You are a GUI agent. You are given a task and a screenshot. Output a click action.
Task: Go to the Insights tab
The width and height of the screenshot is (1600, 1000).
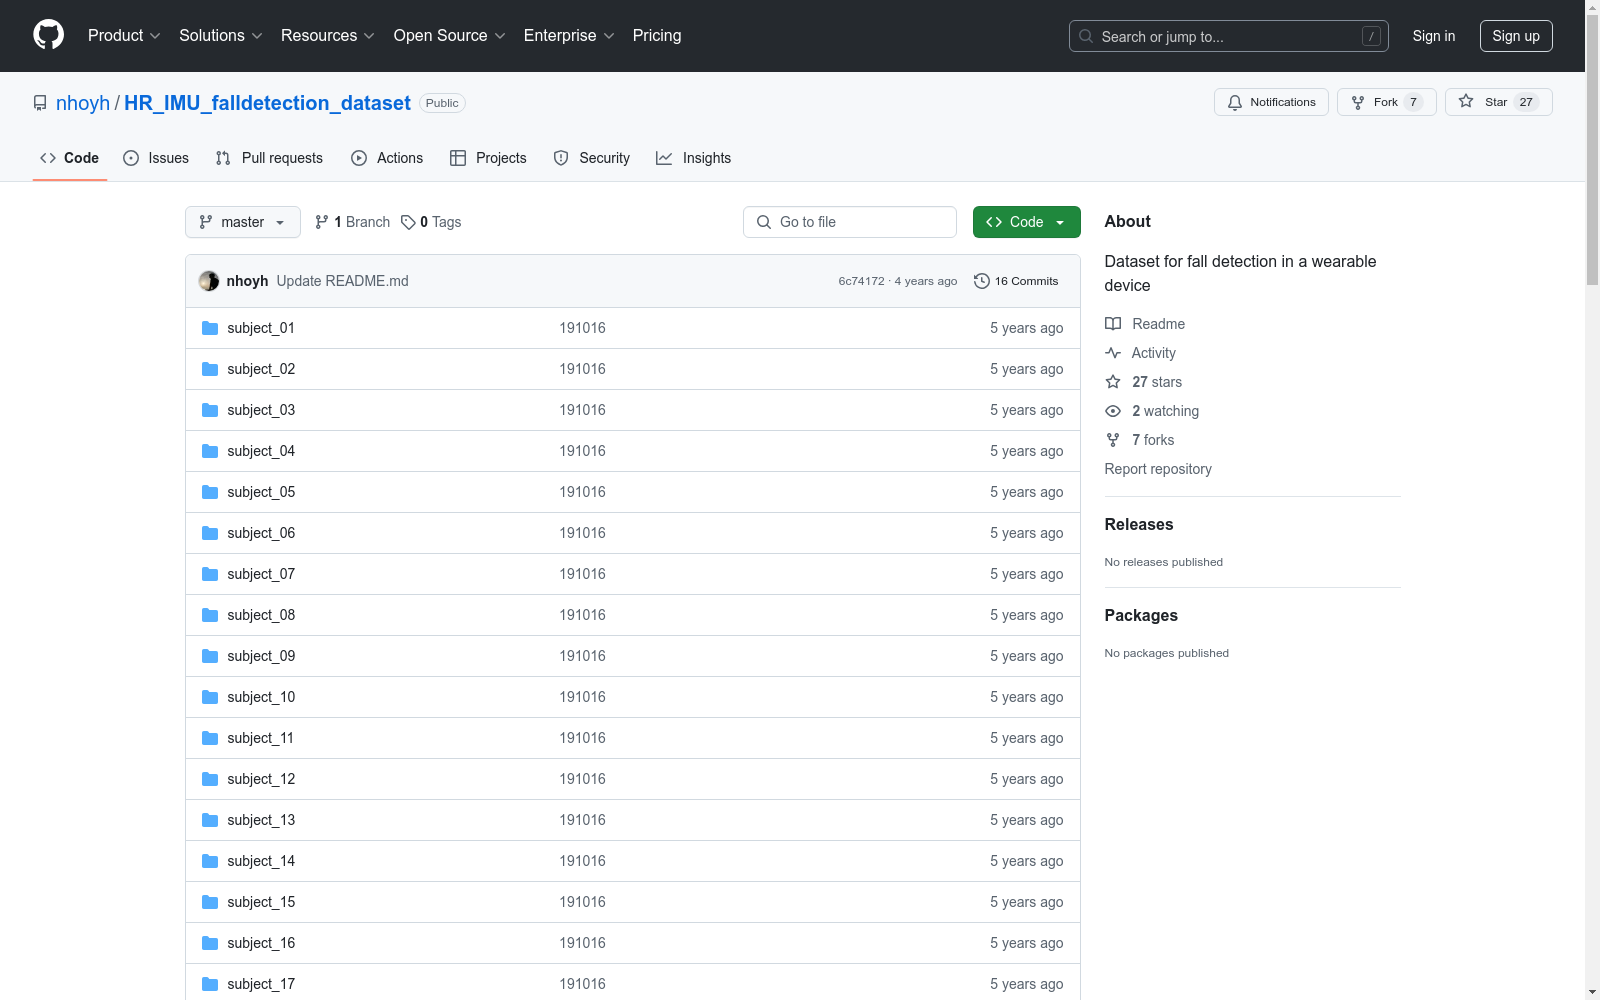point(693,158)
